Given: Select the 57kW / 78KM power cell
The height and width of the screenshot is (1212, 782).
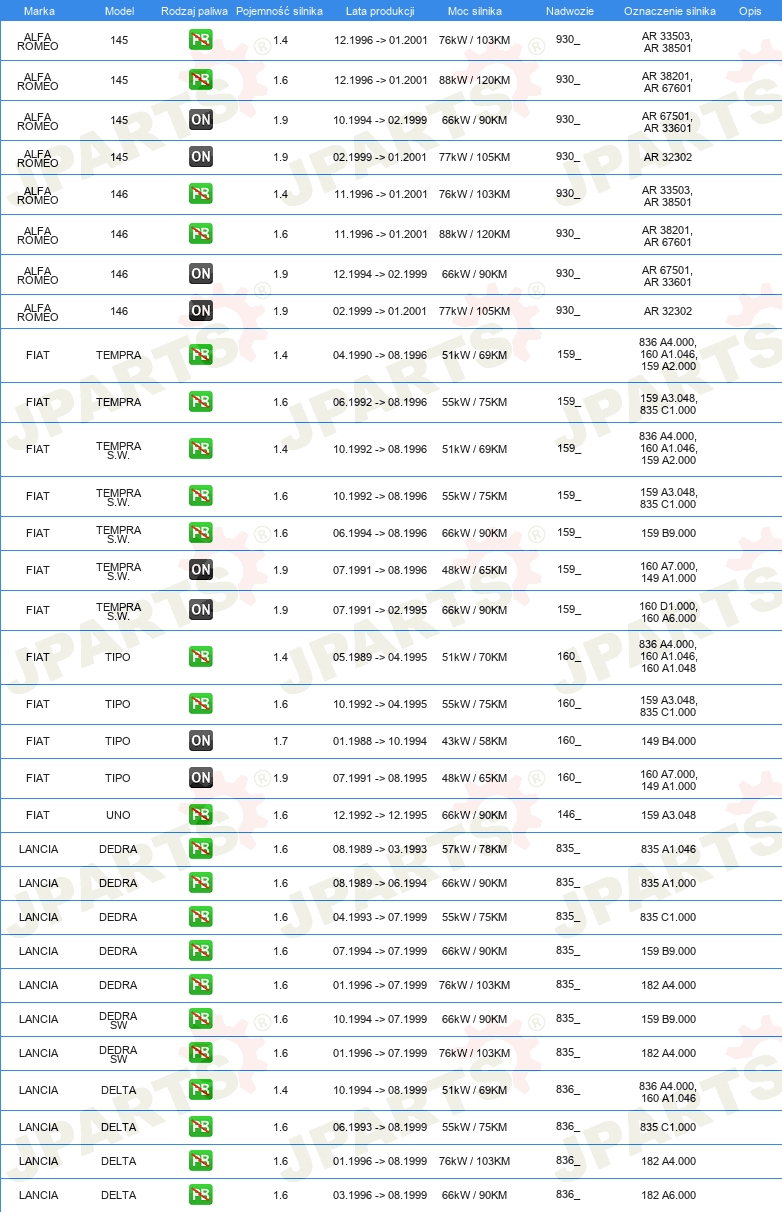Looking at the screenshot, I should pyautogui.click(x=474, y=849).
